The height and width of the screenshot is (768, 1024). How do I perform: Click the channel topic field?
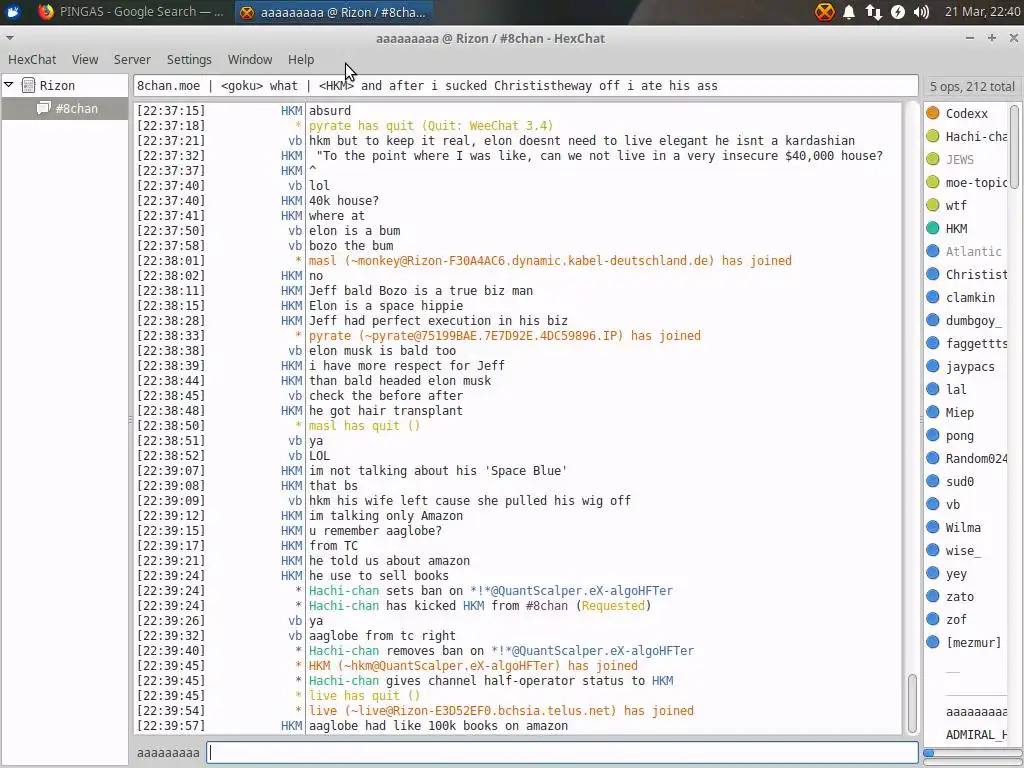(526, 86)
